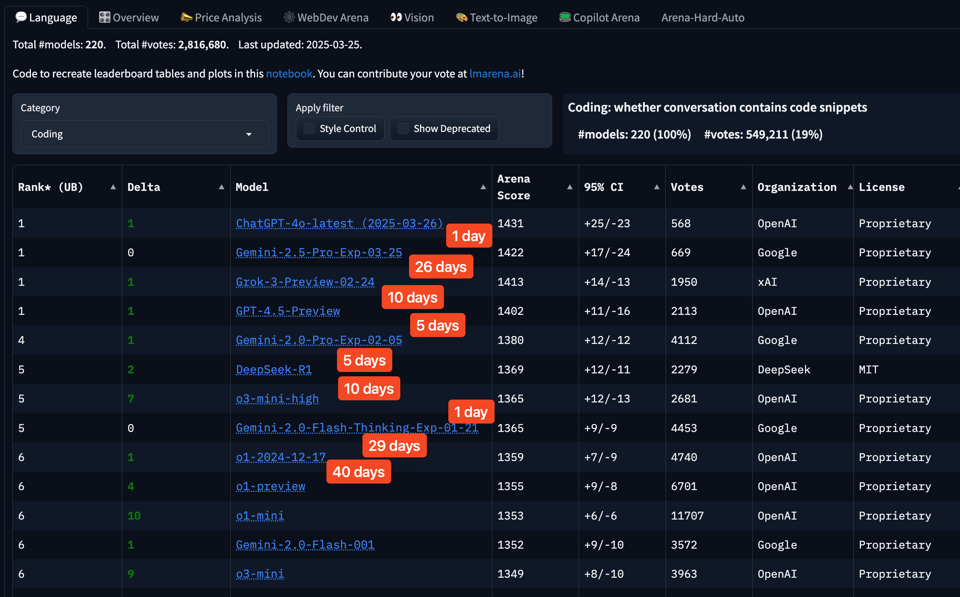The height and width of the screenshot is (597, 960).
Task: Click the 95% CI sort arrow
Action: point(656,187)
